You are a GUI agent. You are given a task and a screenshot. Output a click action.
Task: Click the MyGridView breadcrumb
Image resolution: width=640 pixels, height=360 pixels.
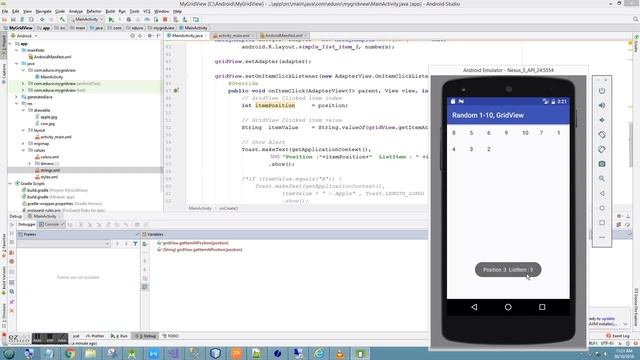(18, 28)
